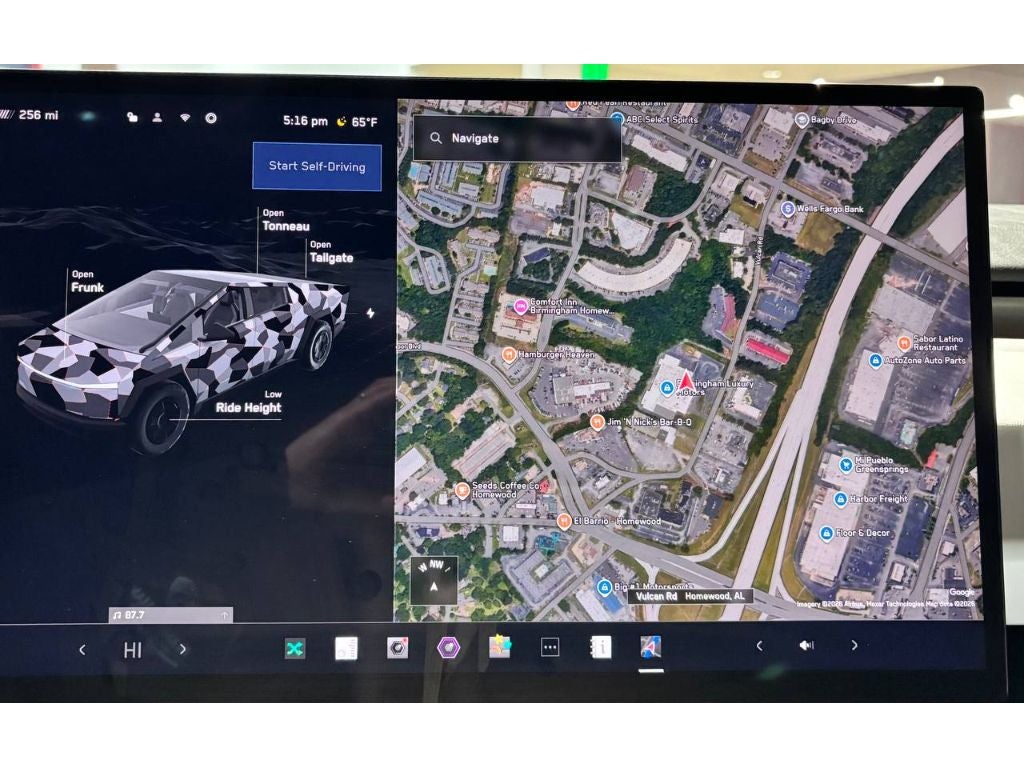Open the dashcam camera app
The image size is (1024, 768).
point(397,647)
